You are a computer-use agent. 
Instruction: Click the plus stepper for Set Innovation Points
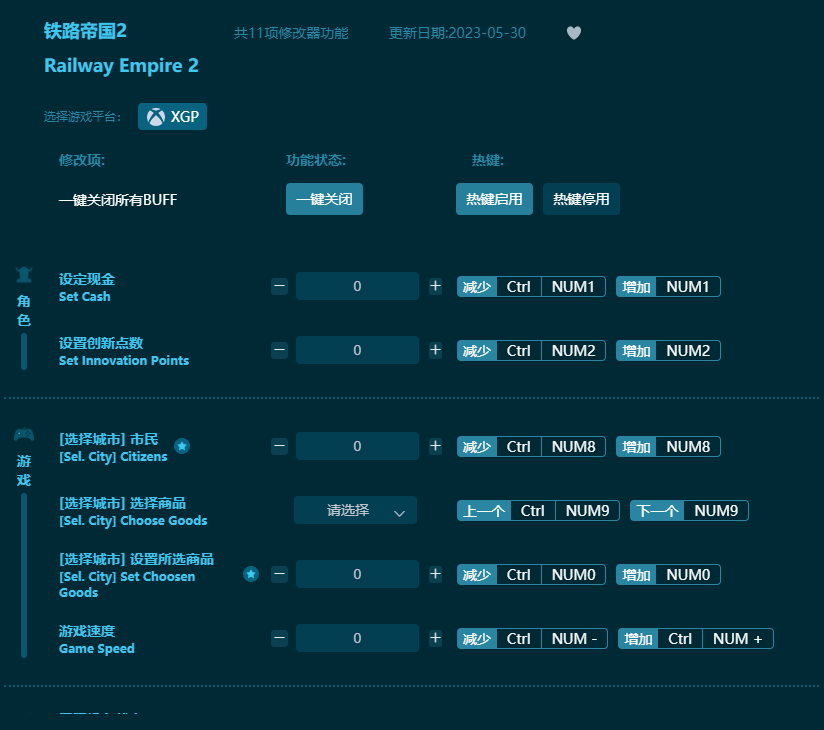point(435,350)
